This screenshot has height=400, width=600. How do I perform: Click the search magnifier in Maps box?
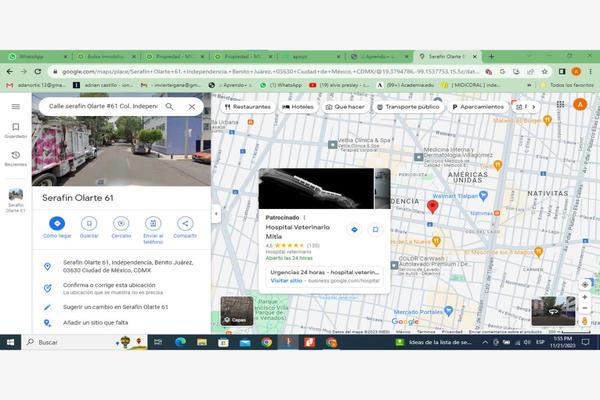point(169,106)
